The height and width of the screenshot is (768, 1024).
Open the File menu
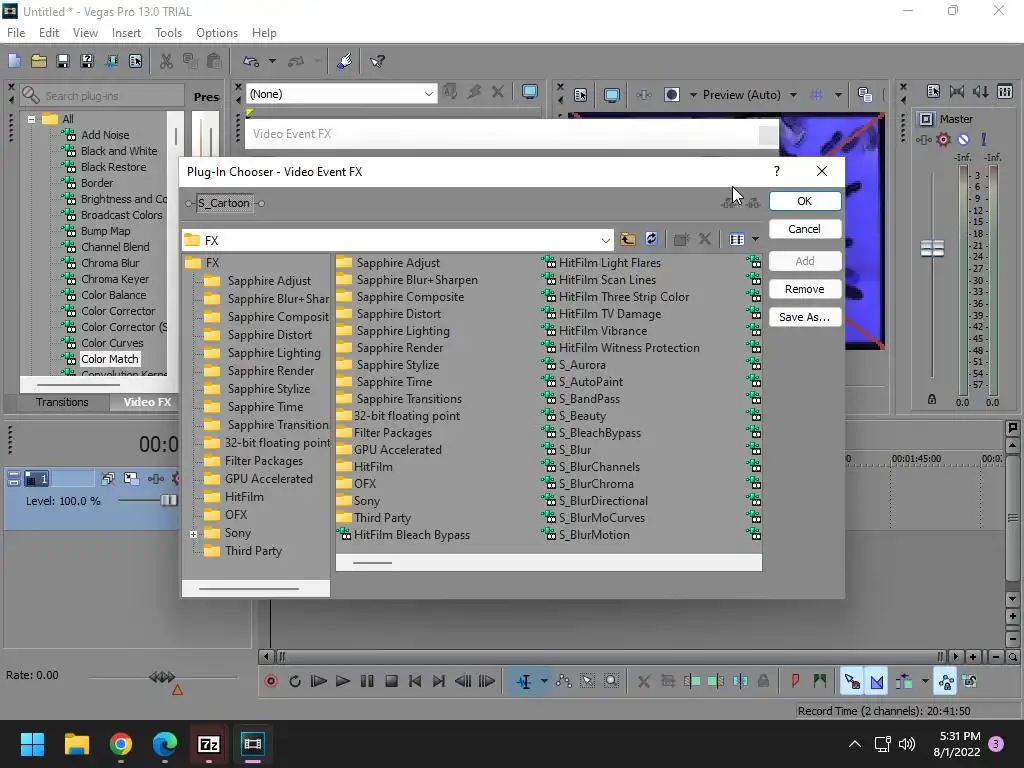coord(16,33)
